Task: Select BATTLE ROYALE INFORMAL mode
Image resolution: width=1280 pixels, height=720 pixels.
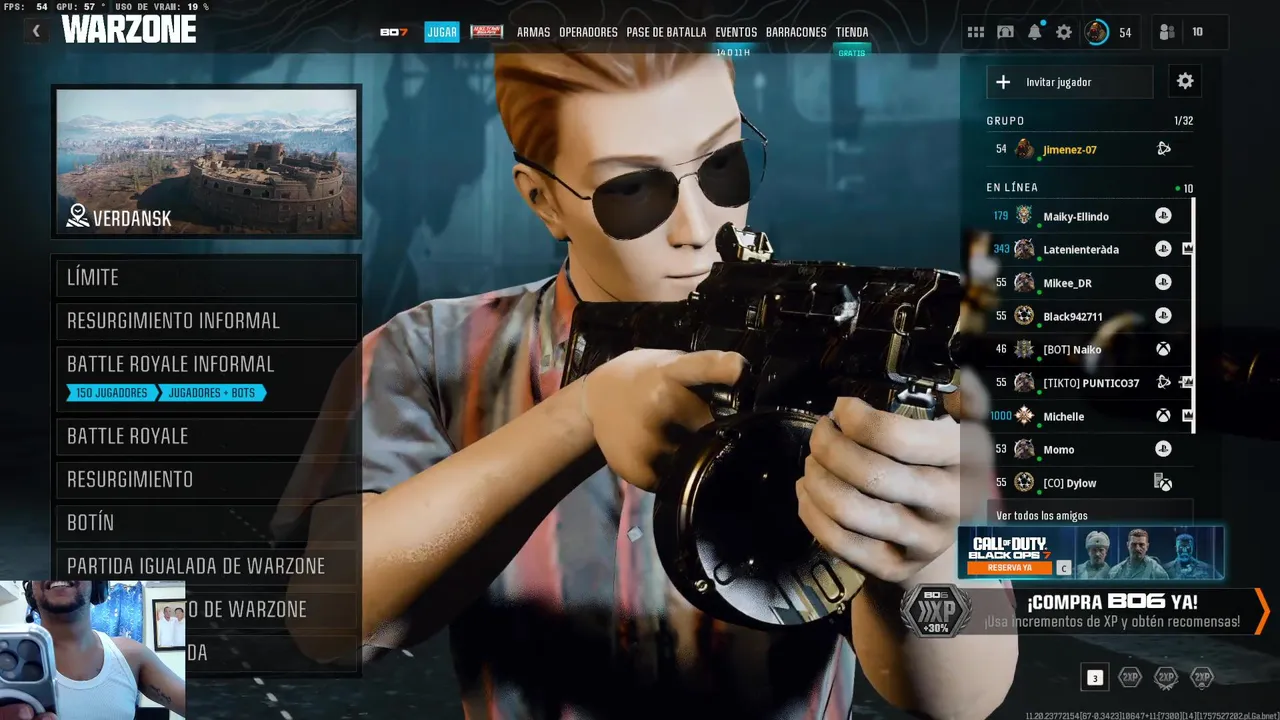Action: [207, 378]
